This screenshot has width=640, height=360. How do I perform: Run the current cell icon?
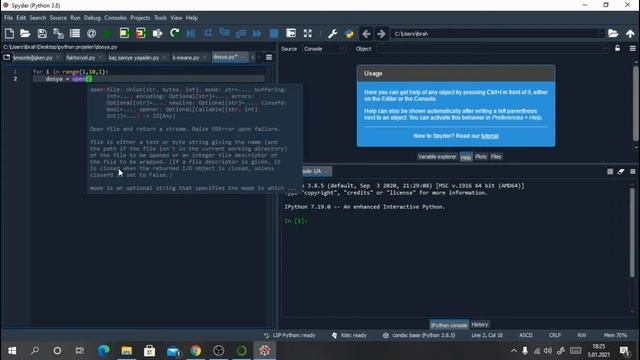124,33
